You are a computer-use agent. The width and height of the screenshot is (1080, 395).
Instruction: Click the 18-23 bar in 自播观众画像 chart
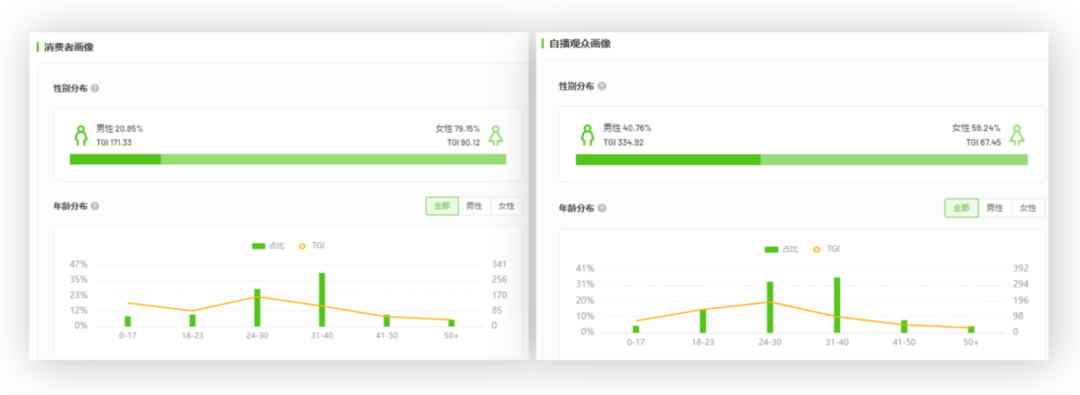(x=703, y=321)
